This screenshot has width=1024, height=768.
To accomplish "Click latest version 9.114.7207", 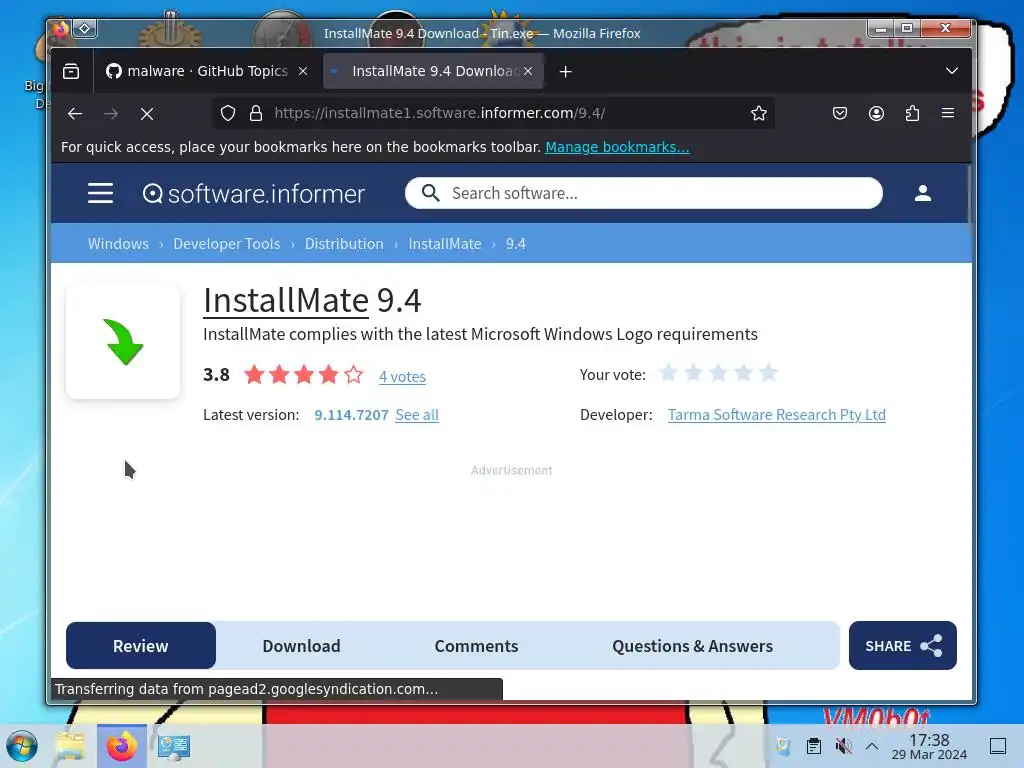I will [x=351, y=415].
